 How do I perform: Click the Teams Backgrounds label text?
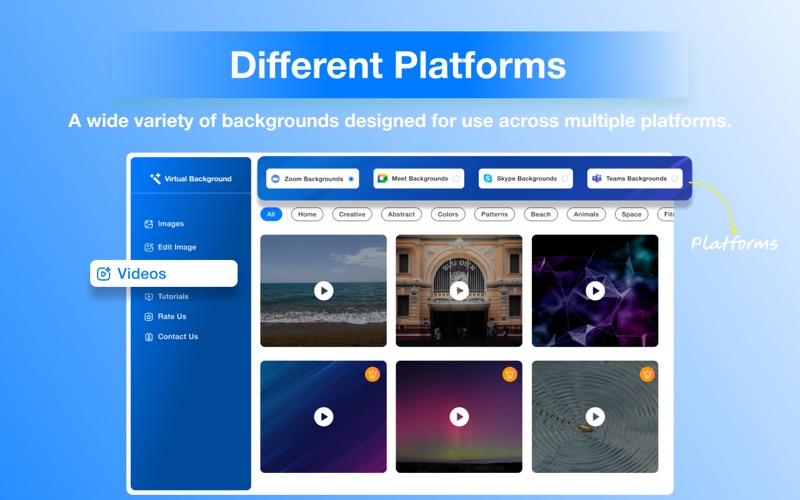click(x=636, y=179)
